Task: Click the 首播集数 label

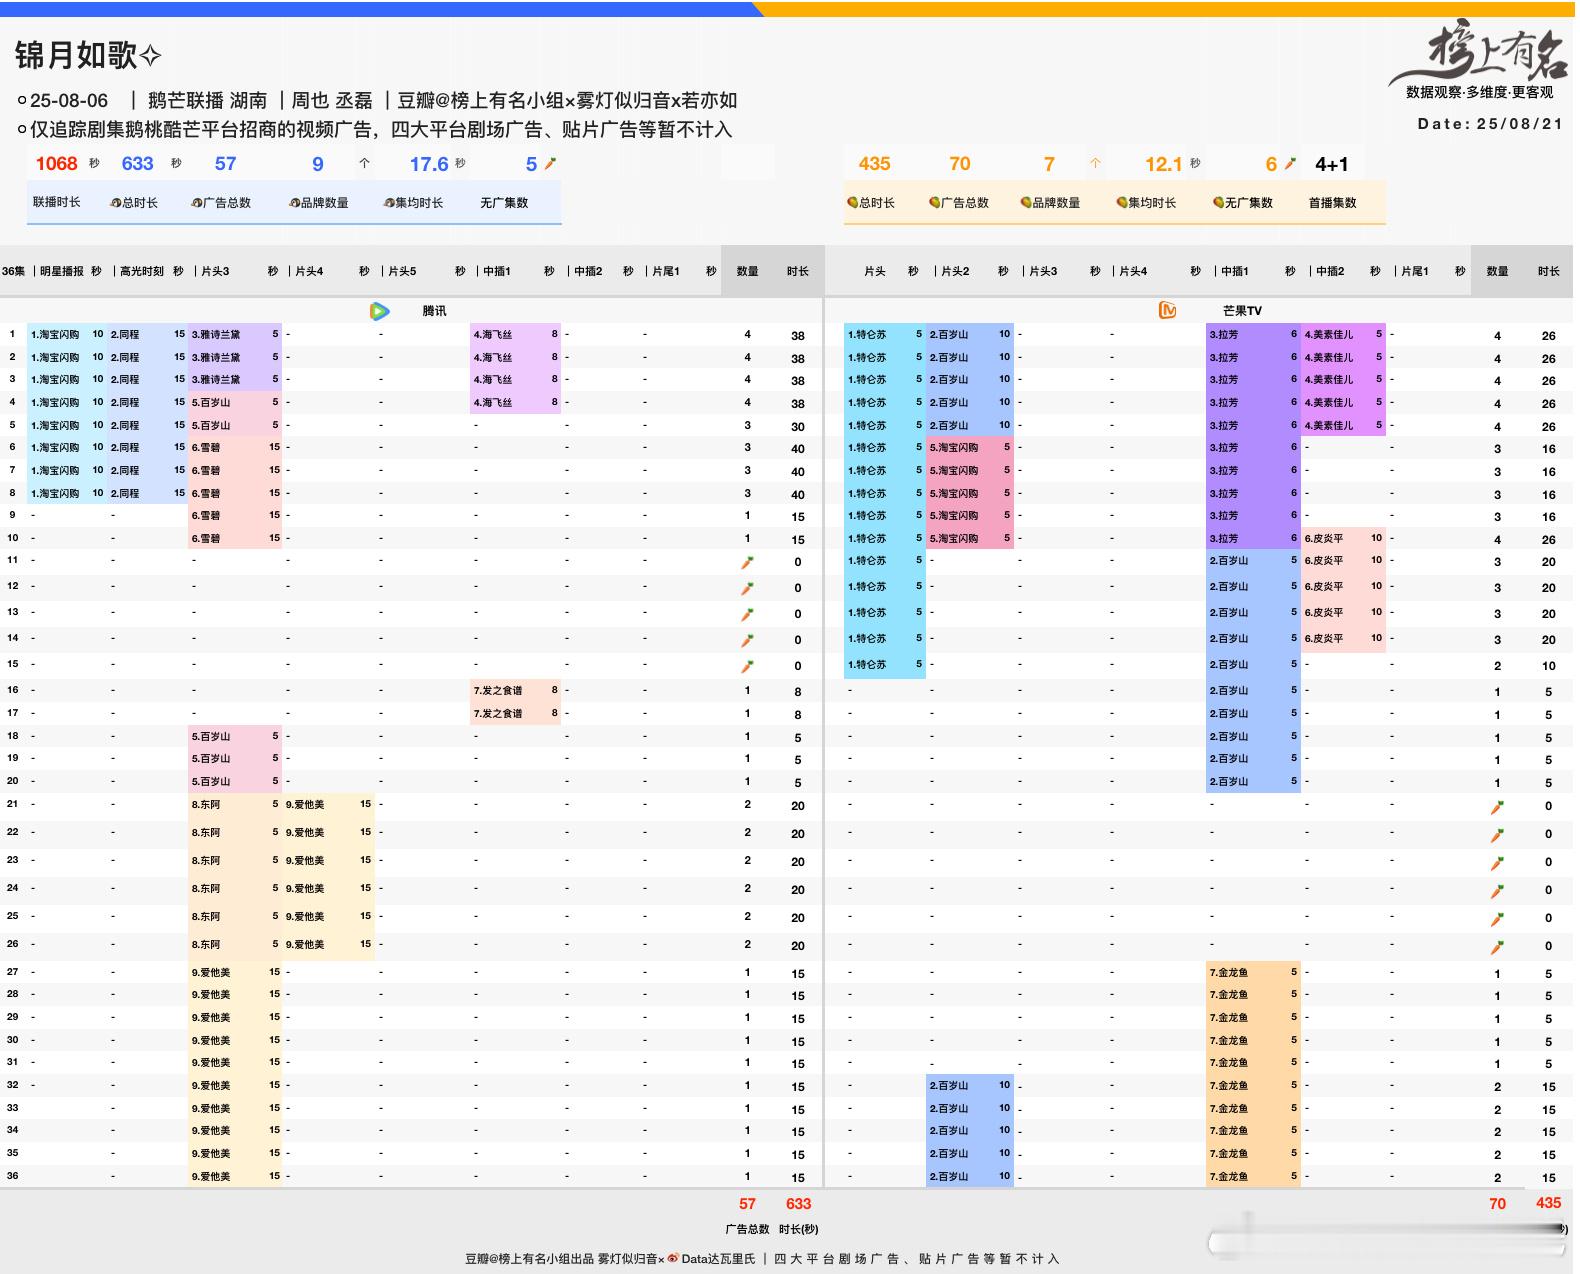Action: (x=1332, y=202)
